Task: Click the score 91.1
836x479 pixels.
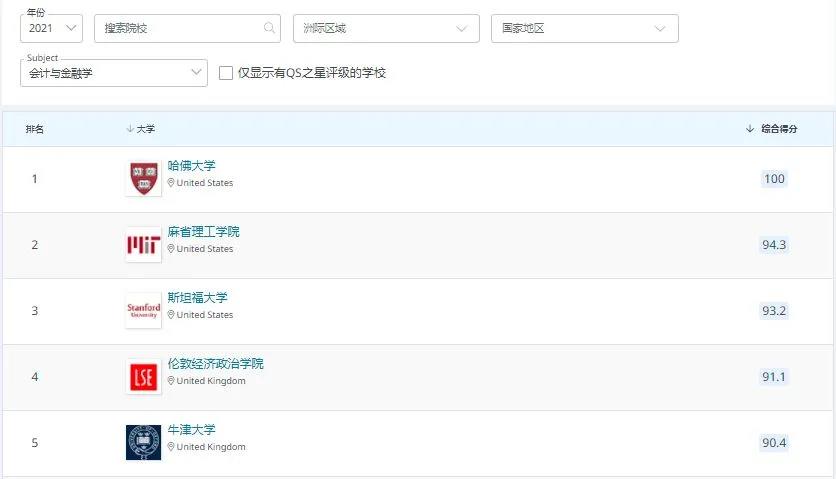Action: pos(774,377)
